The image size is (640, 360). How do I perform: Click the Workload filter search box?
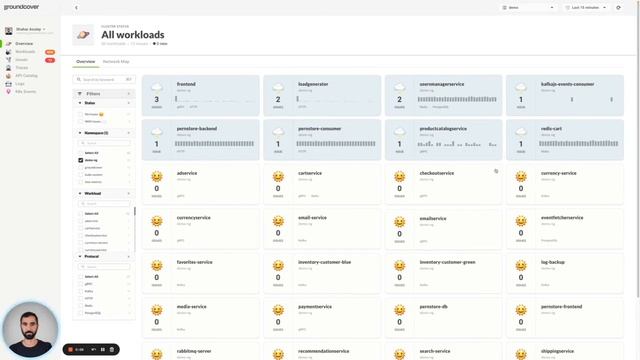pyautogui.click(x=104, y=204)
